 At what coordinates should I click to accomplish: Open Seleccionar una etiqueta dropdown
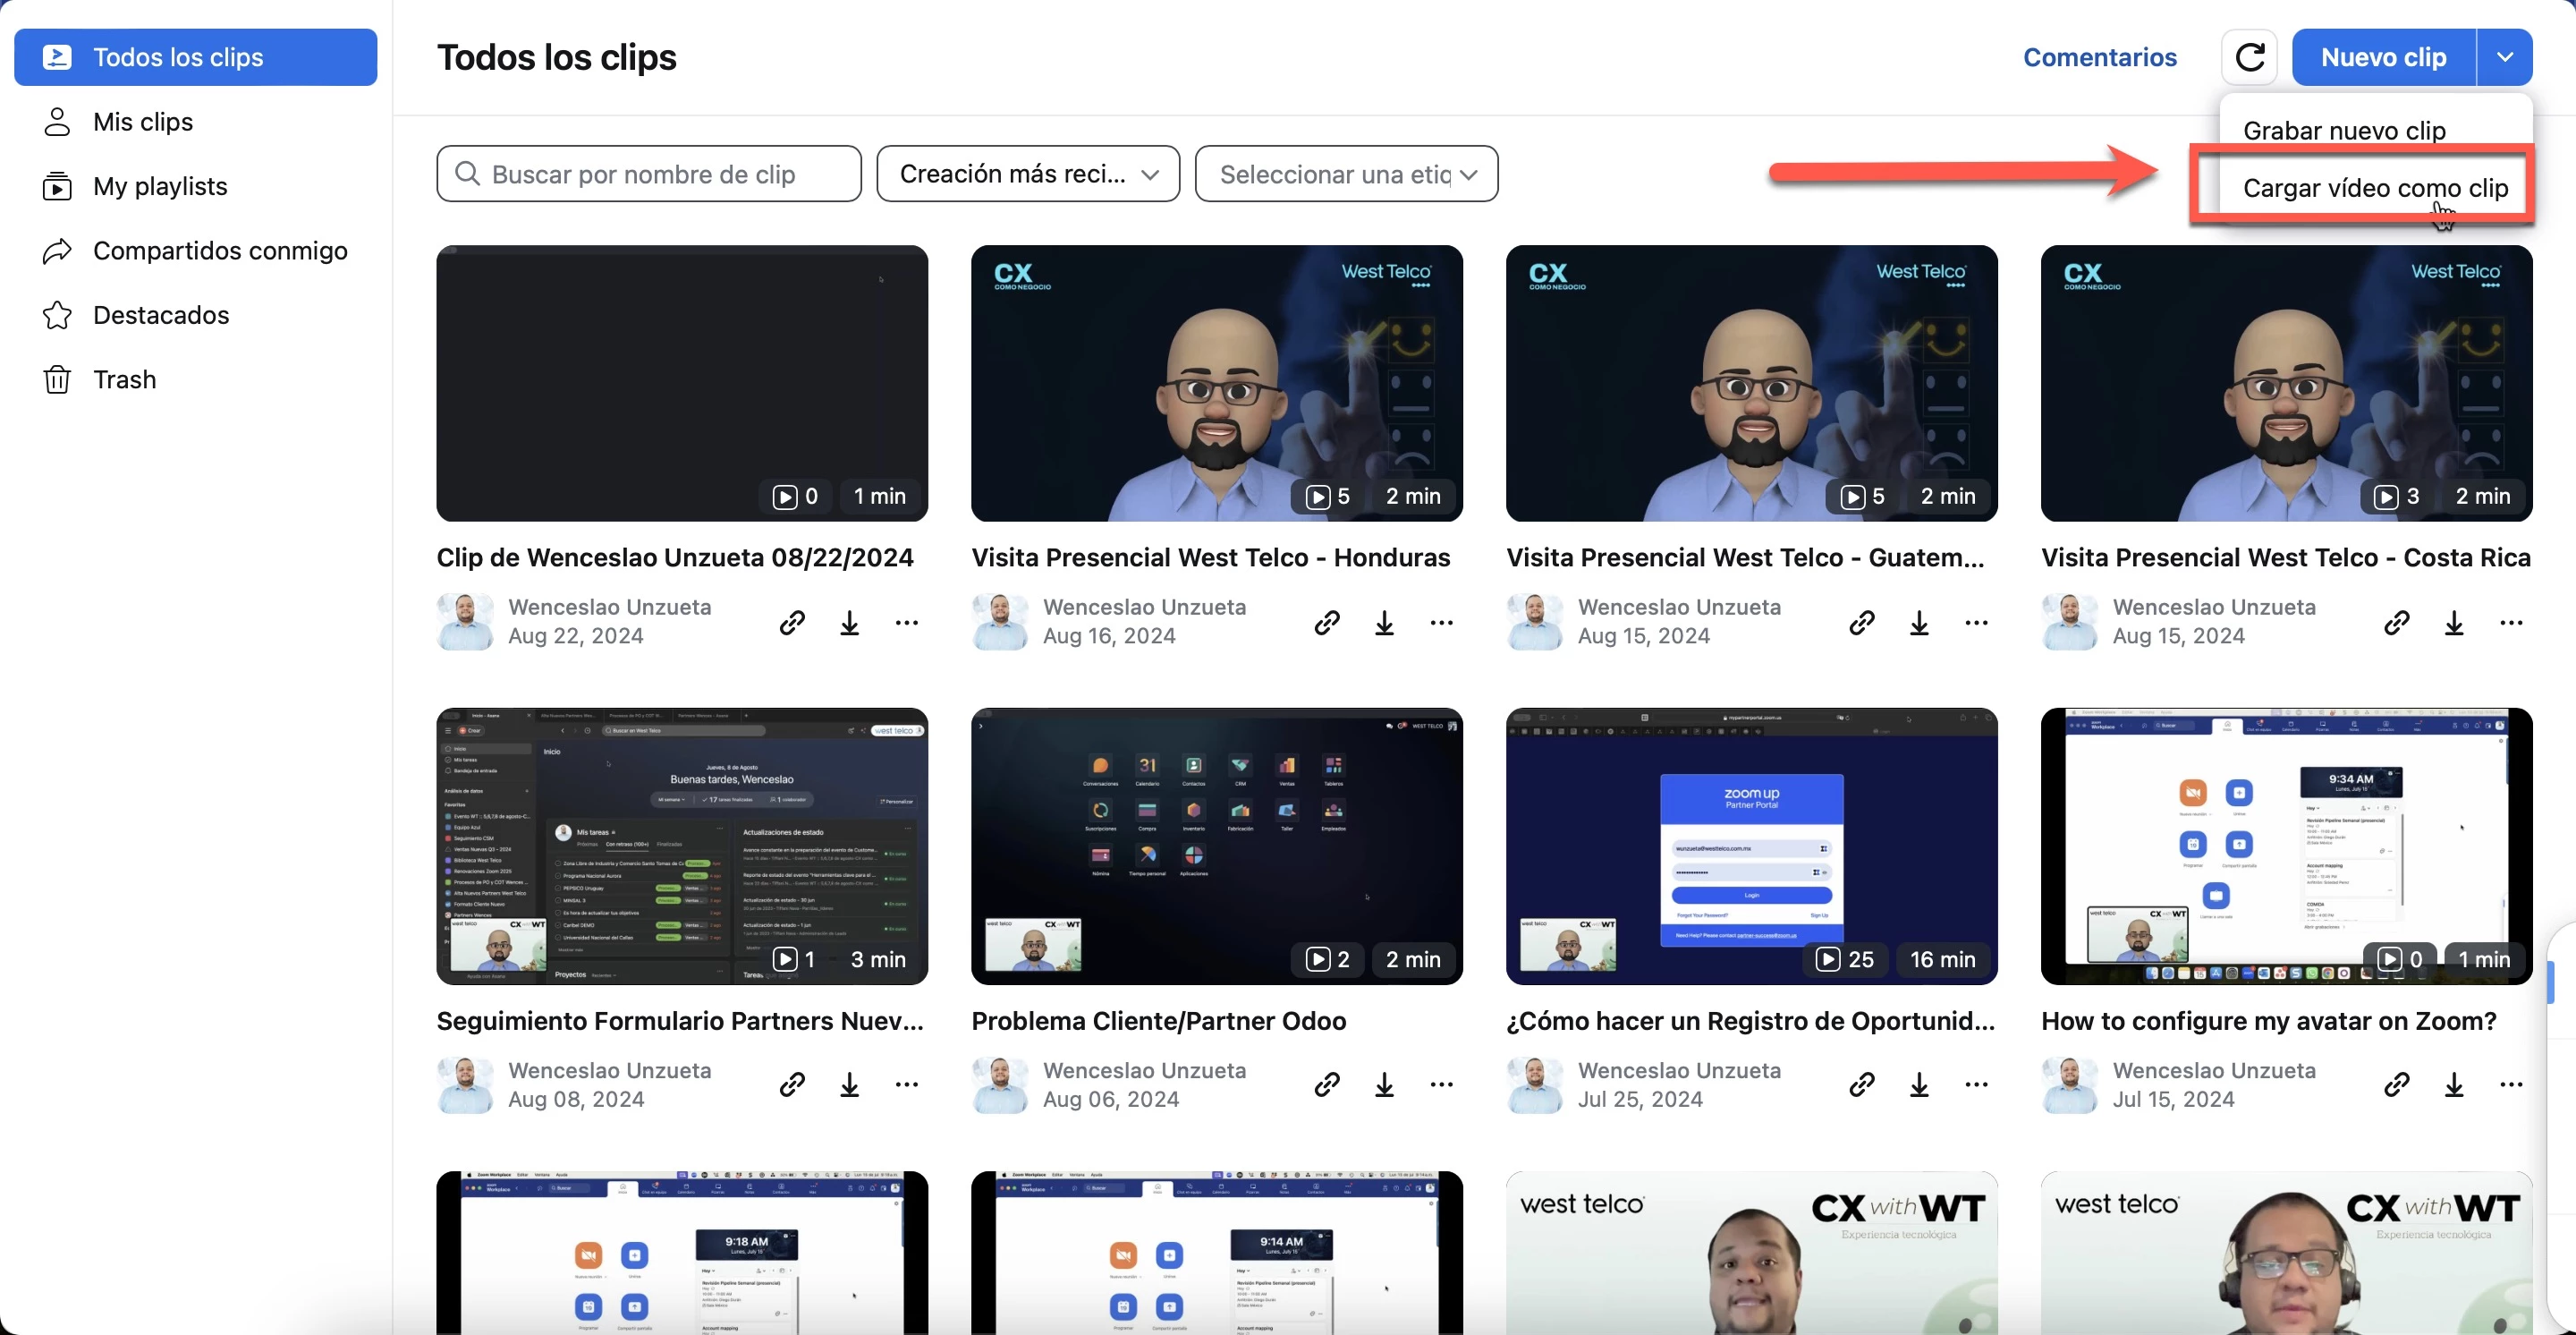[x=1346, y=174]
